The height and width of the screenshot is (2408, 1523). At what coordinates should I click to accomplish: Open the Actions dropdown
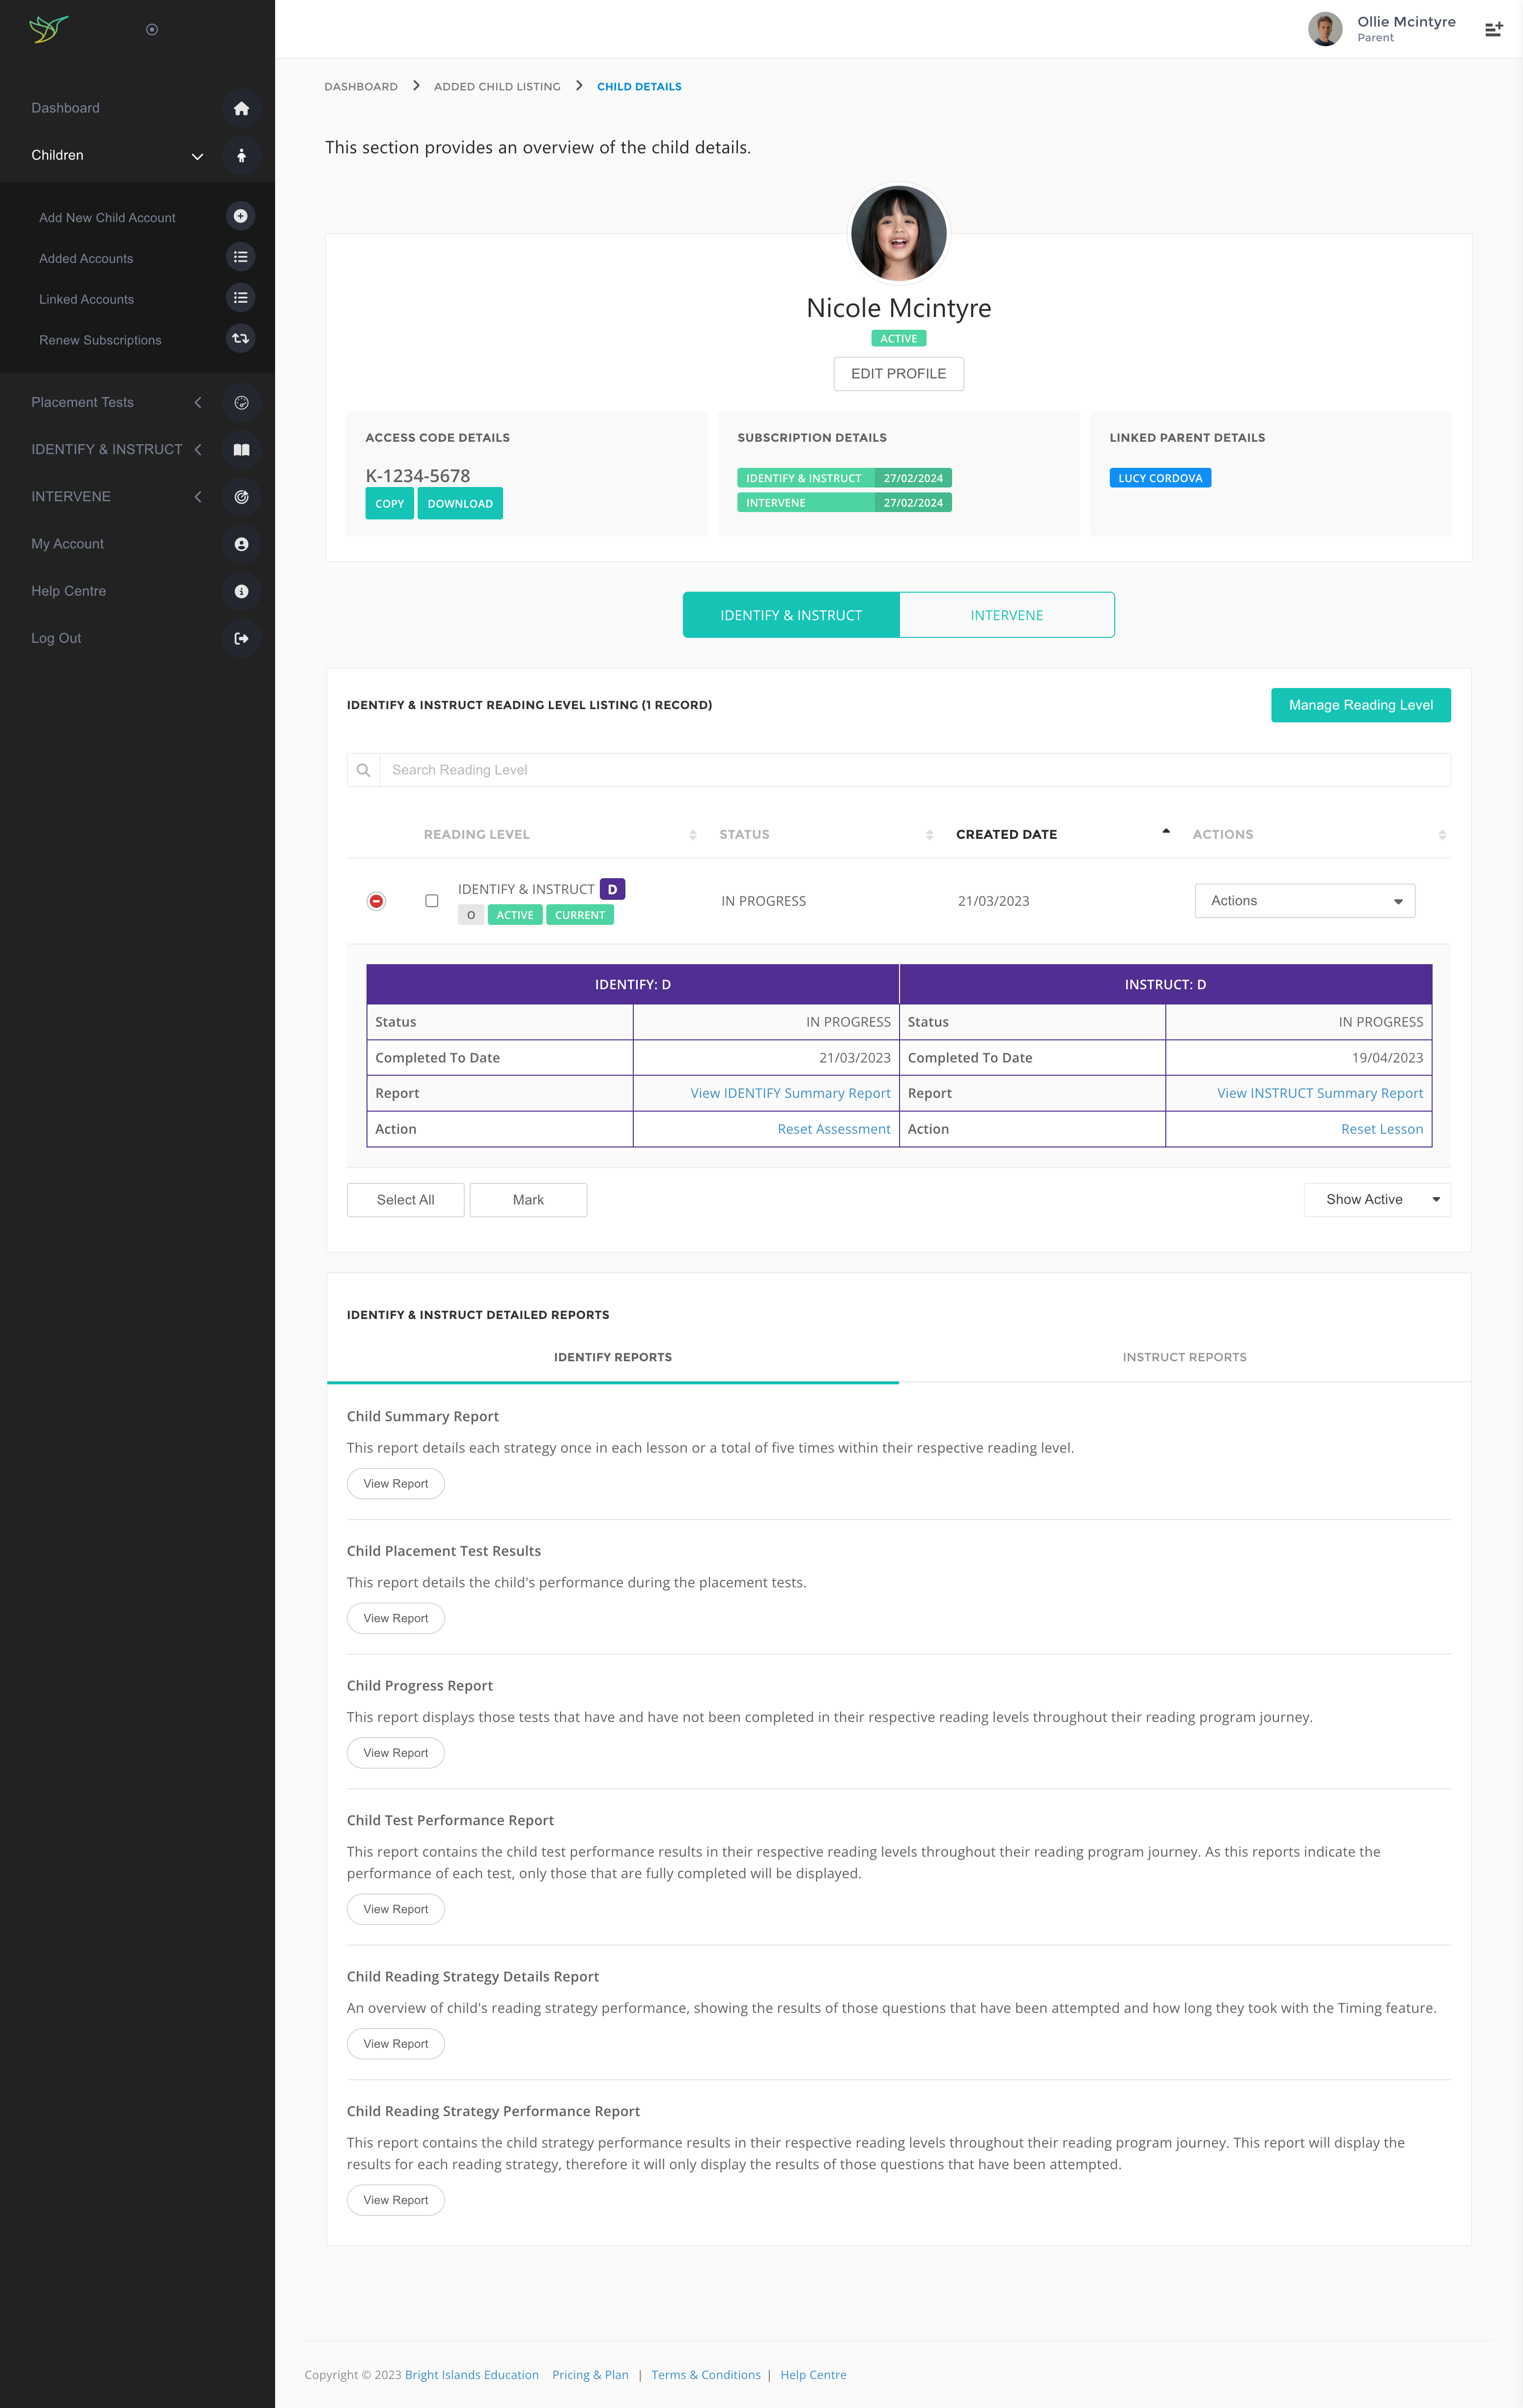(x=1303, y=901)
